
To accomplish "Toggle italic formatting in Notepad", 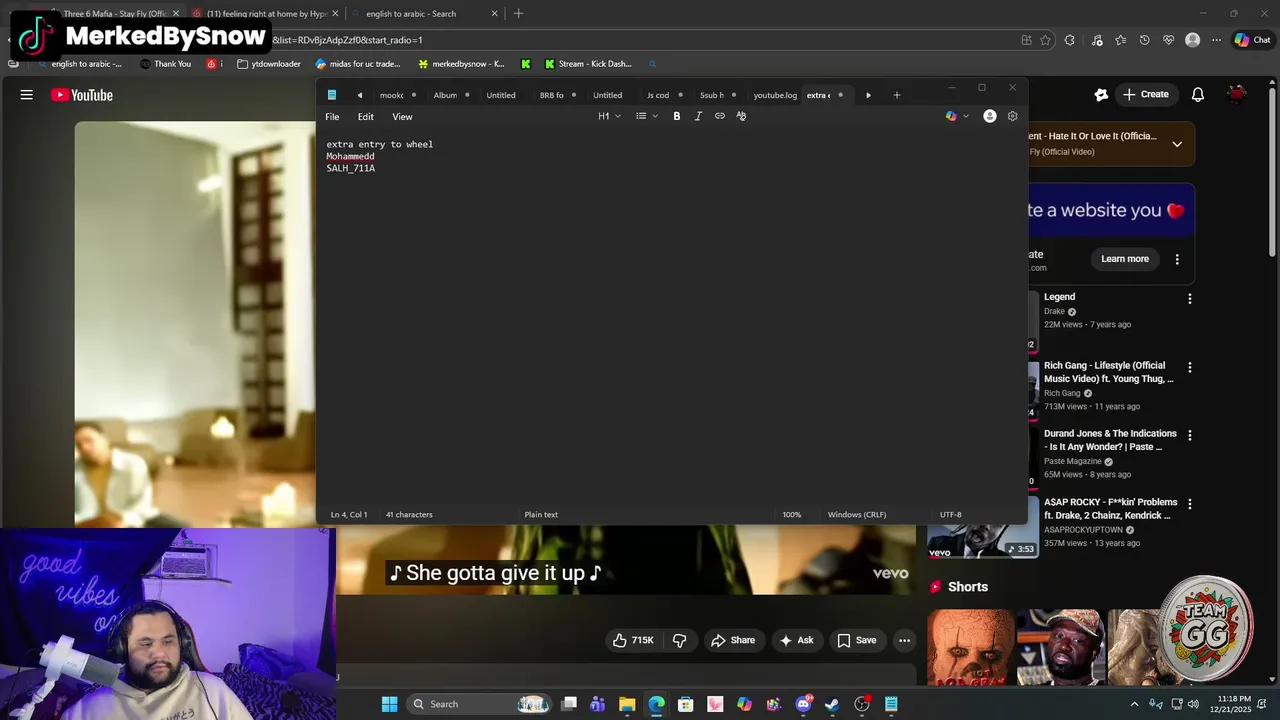I will 698,116.
